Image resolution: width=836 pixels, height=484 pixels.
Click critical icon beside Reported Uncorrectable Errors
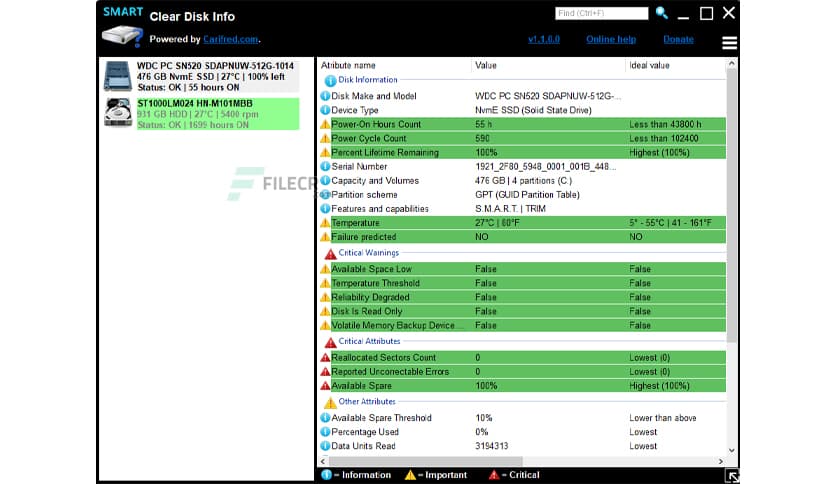325,372
